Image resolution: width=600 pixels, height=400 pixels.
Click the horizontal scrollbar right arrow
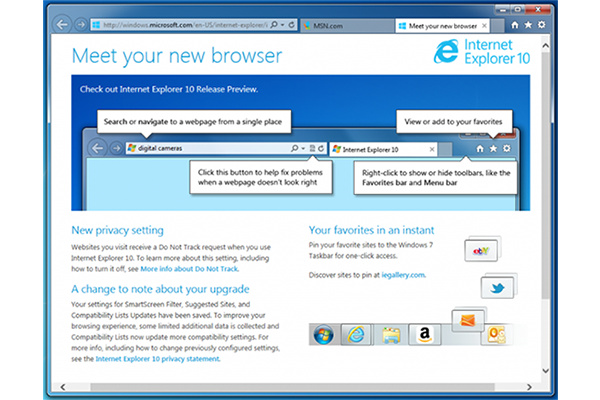(529, 387)
